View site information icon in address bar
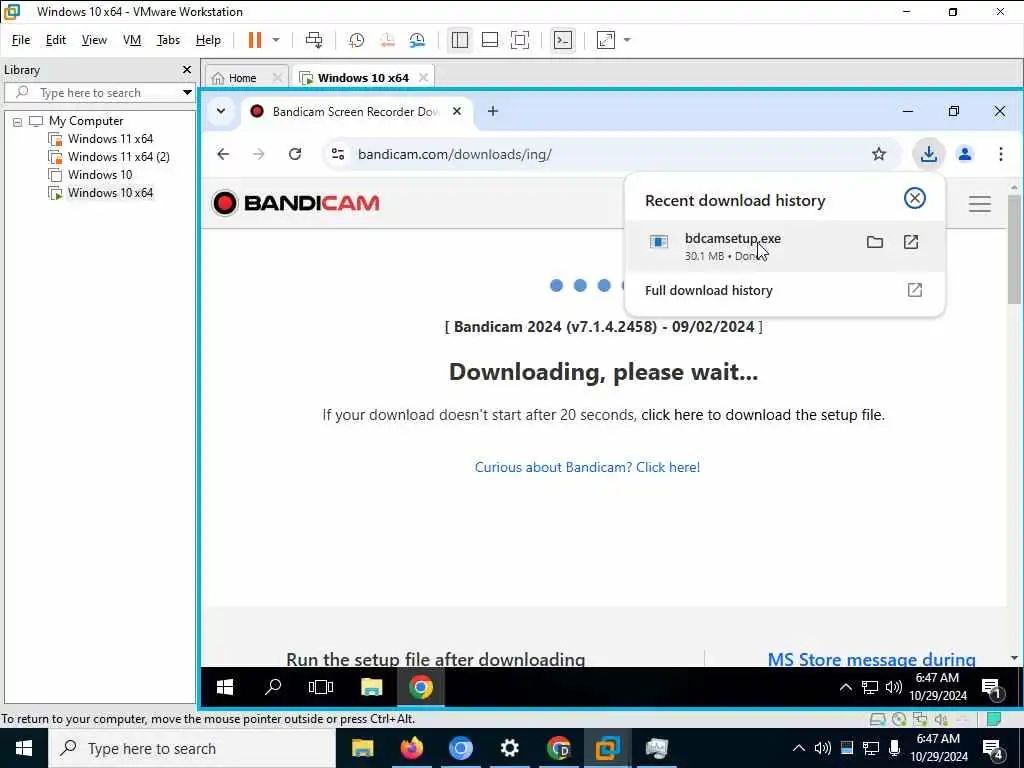Screen dimensions: 1024x768 tap(338, 154)
